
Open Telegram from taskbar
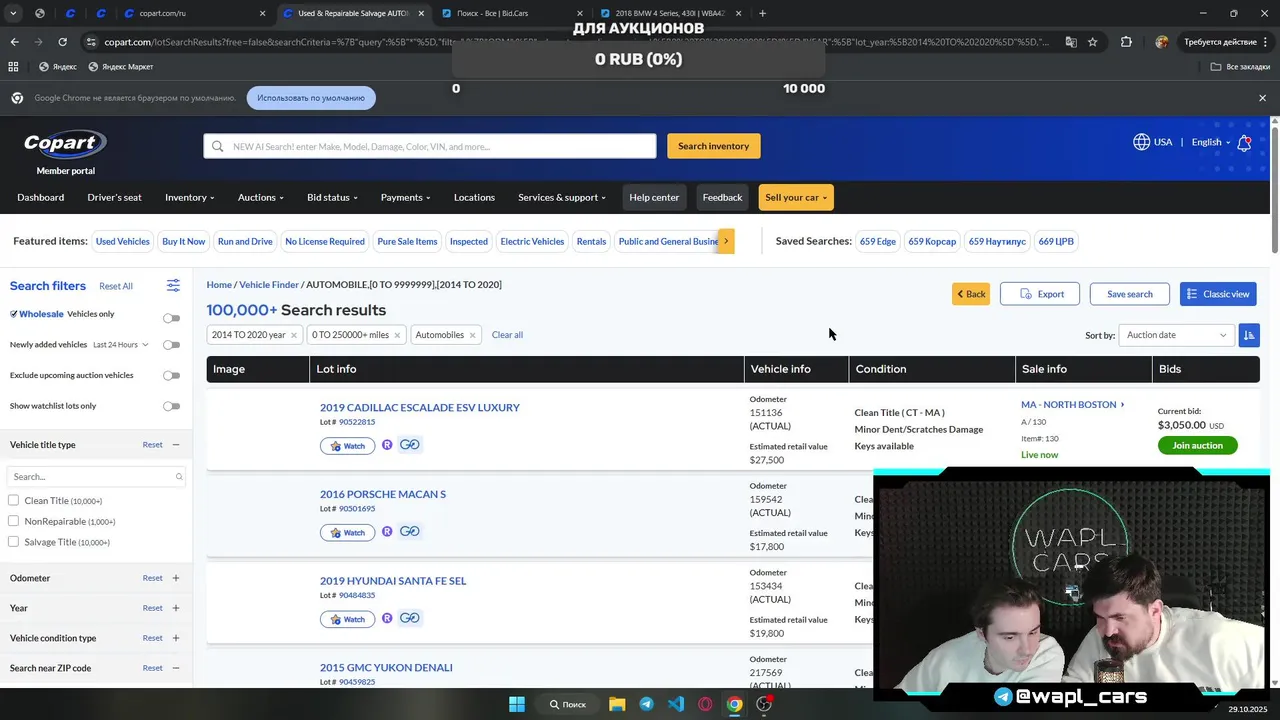pos(646,704)
